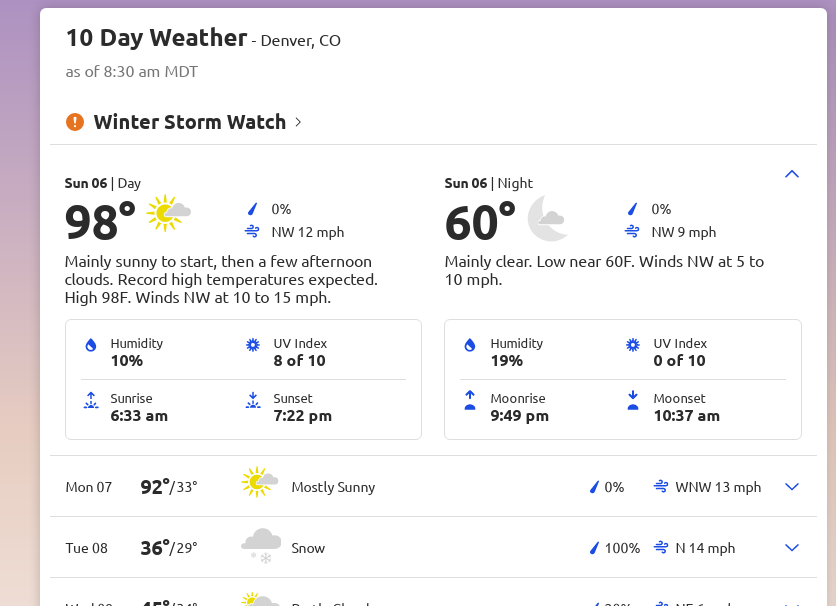Click the orange Winter Storm Watch alert icon
This screenshot has width=836, height=606.
coord(75,122)
